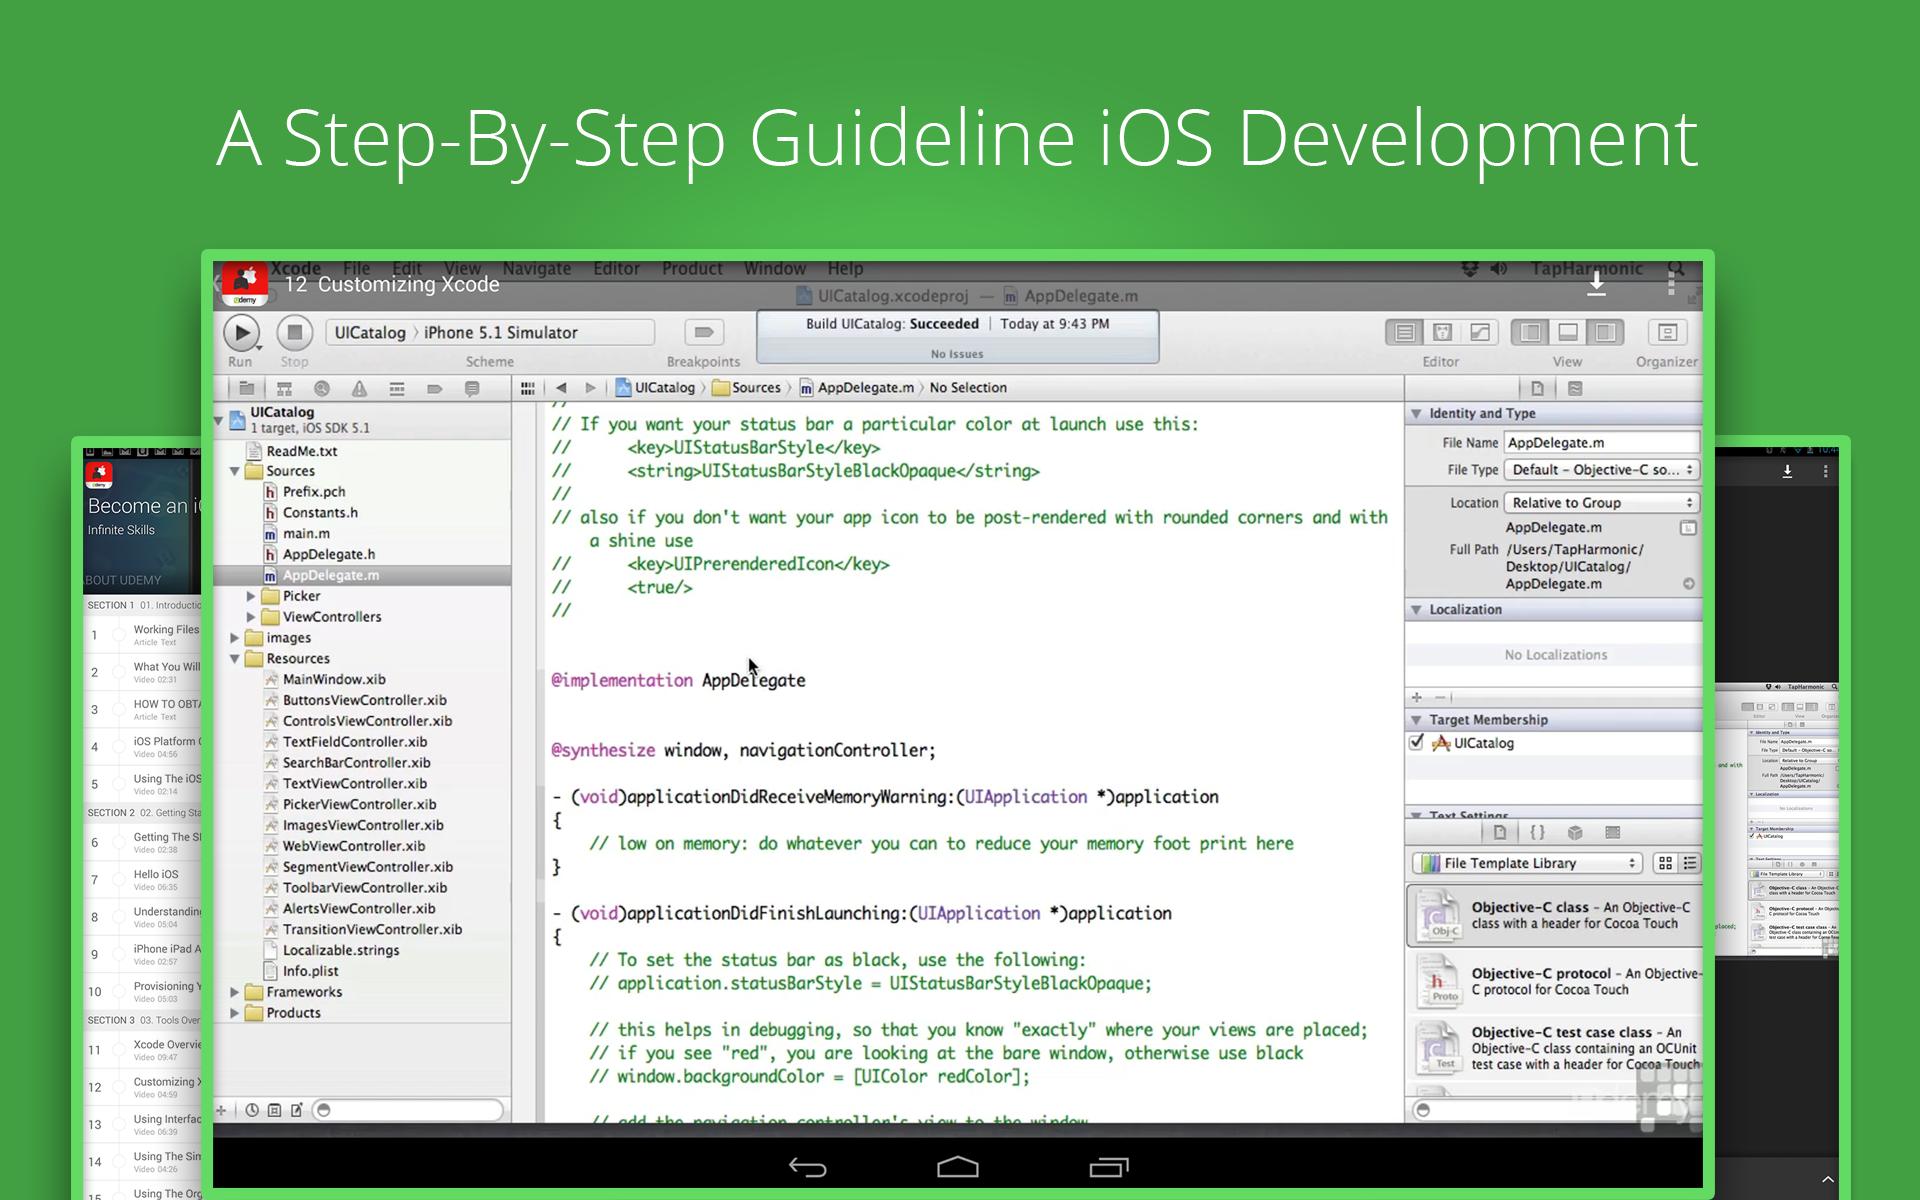
Task: Select the Standard editor button
Action: coord(1404,332)
